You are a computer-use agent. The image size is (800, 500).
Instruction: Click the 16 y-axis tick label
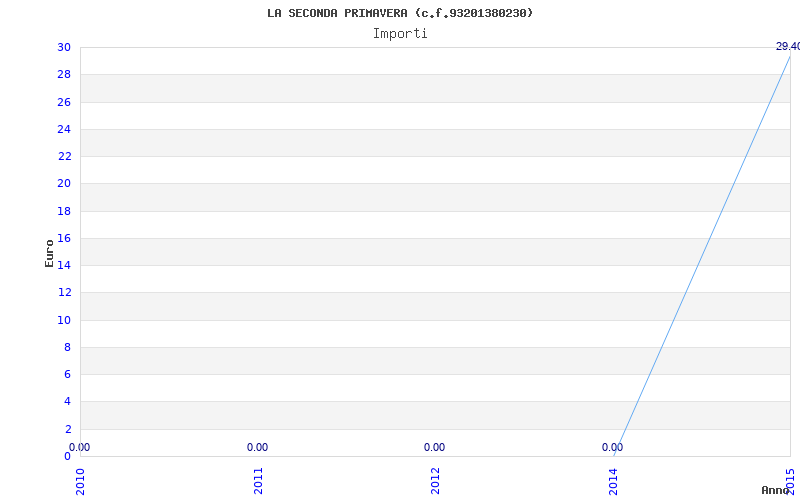click(x=64, y=238)
